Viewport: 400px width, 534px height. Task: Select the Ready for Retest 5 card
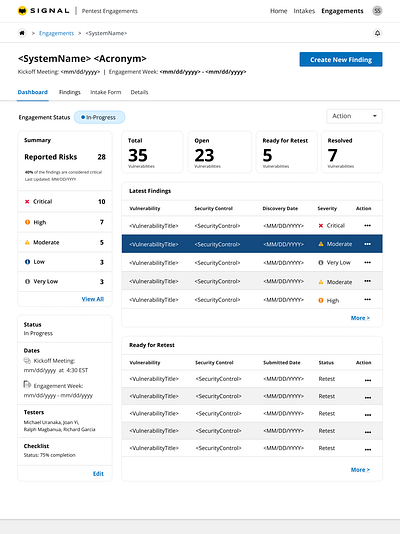(x=287, y=152)
